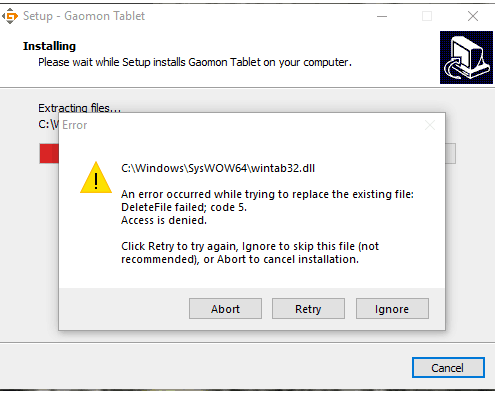The image size is (495, 394).
Task: Click the 'Access is denied.' message line
Action: [x=164, y=220]
